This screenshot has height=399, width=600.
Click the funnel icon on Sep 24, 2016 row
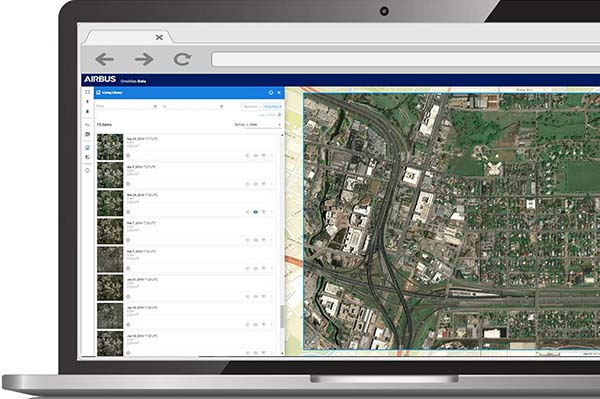pos(264,156)
